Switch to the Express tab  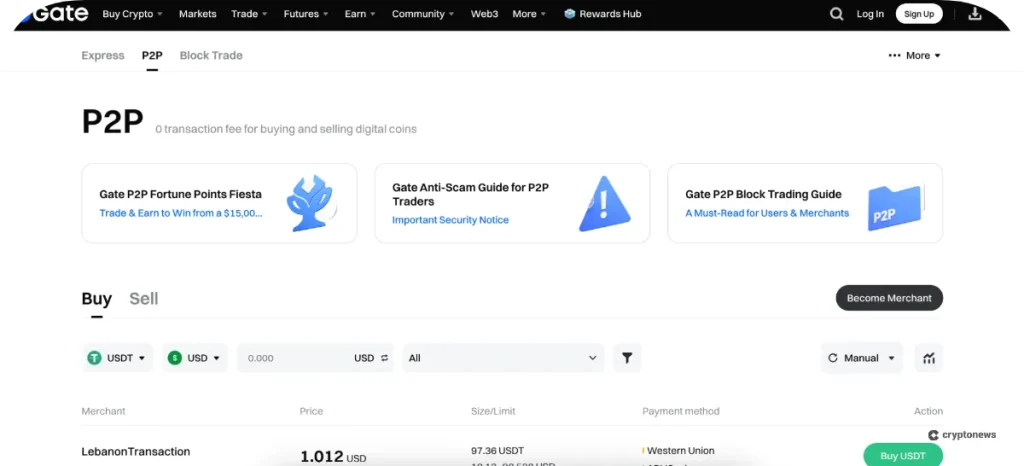coord(103,55)
